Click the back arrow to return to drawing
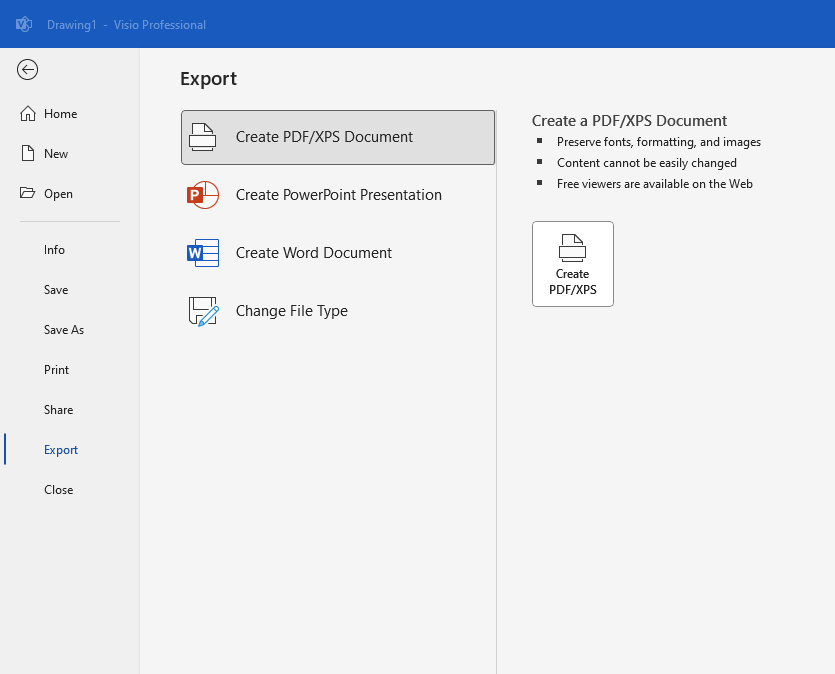This screenshot has height=674, width=835. (x=27, y=69)
